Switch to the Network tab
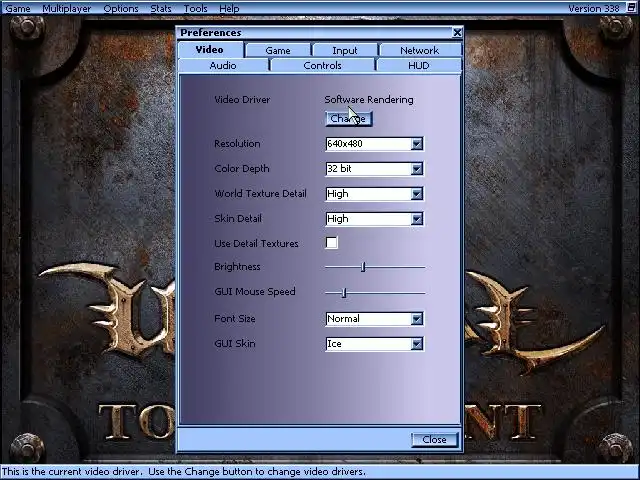The width and height of the screenshot is (640, 480). coord(420,51)
